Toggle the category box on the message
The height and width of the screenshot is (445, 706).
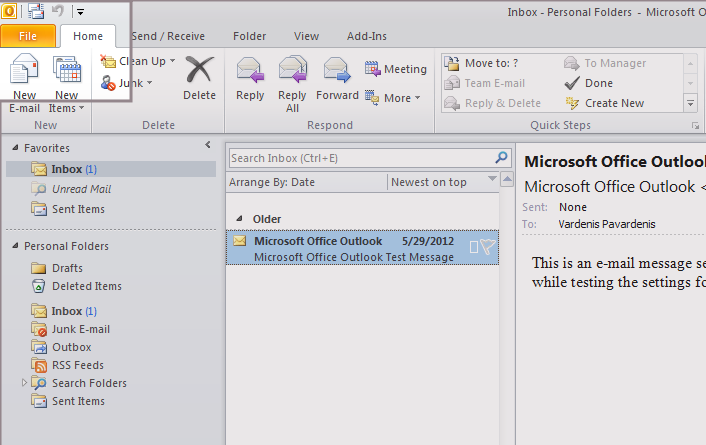click(x=474, y=247)
